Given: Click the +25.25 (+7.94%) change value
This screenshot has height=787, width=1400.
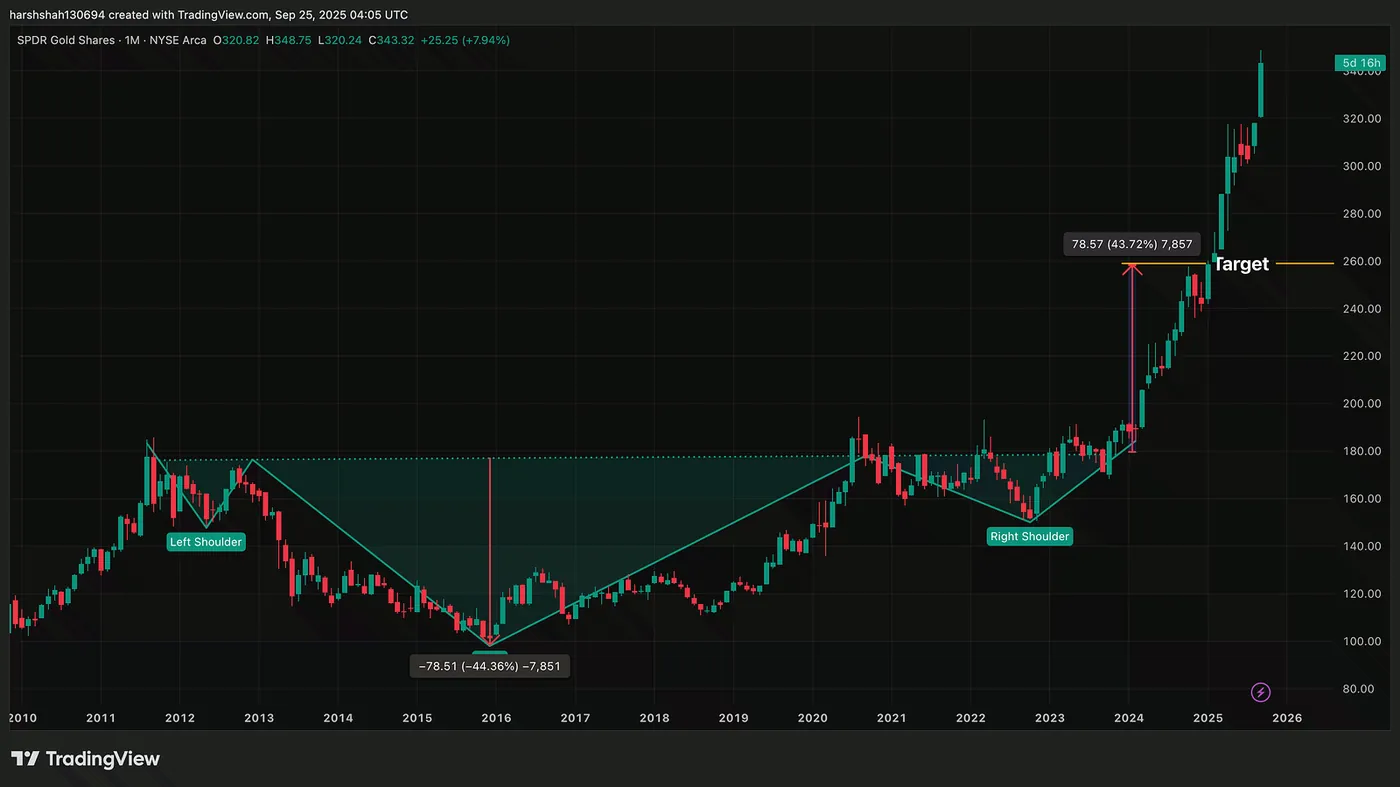Looking at the screenshot, I should point(466,40).
